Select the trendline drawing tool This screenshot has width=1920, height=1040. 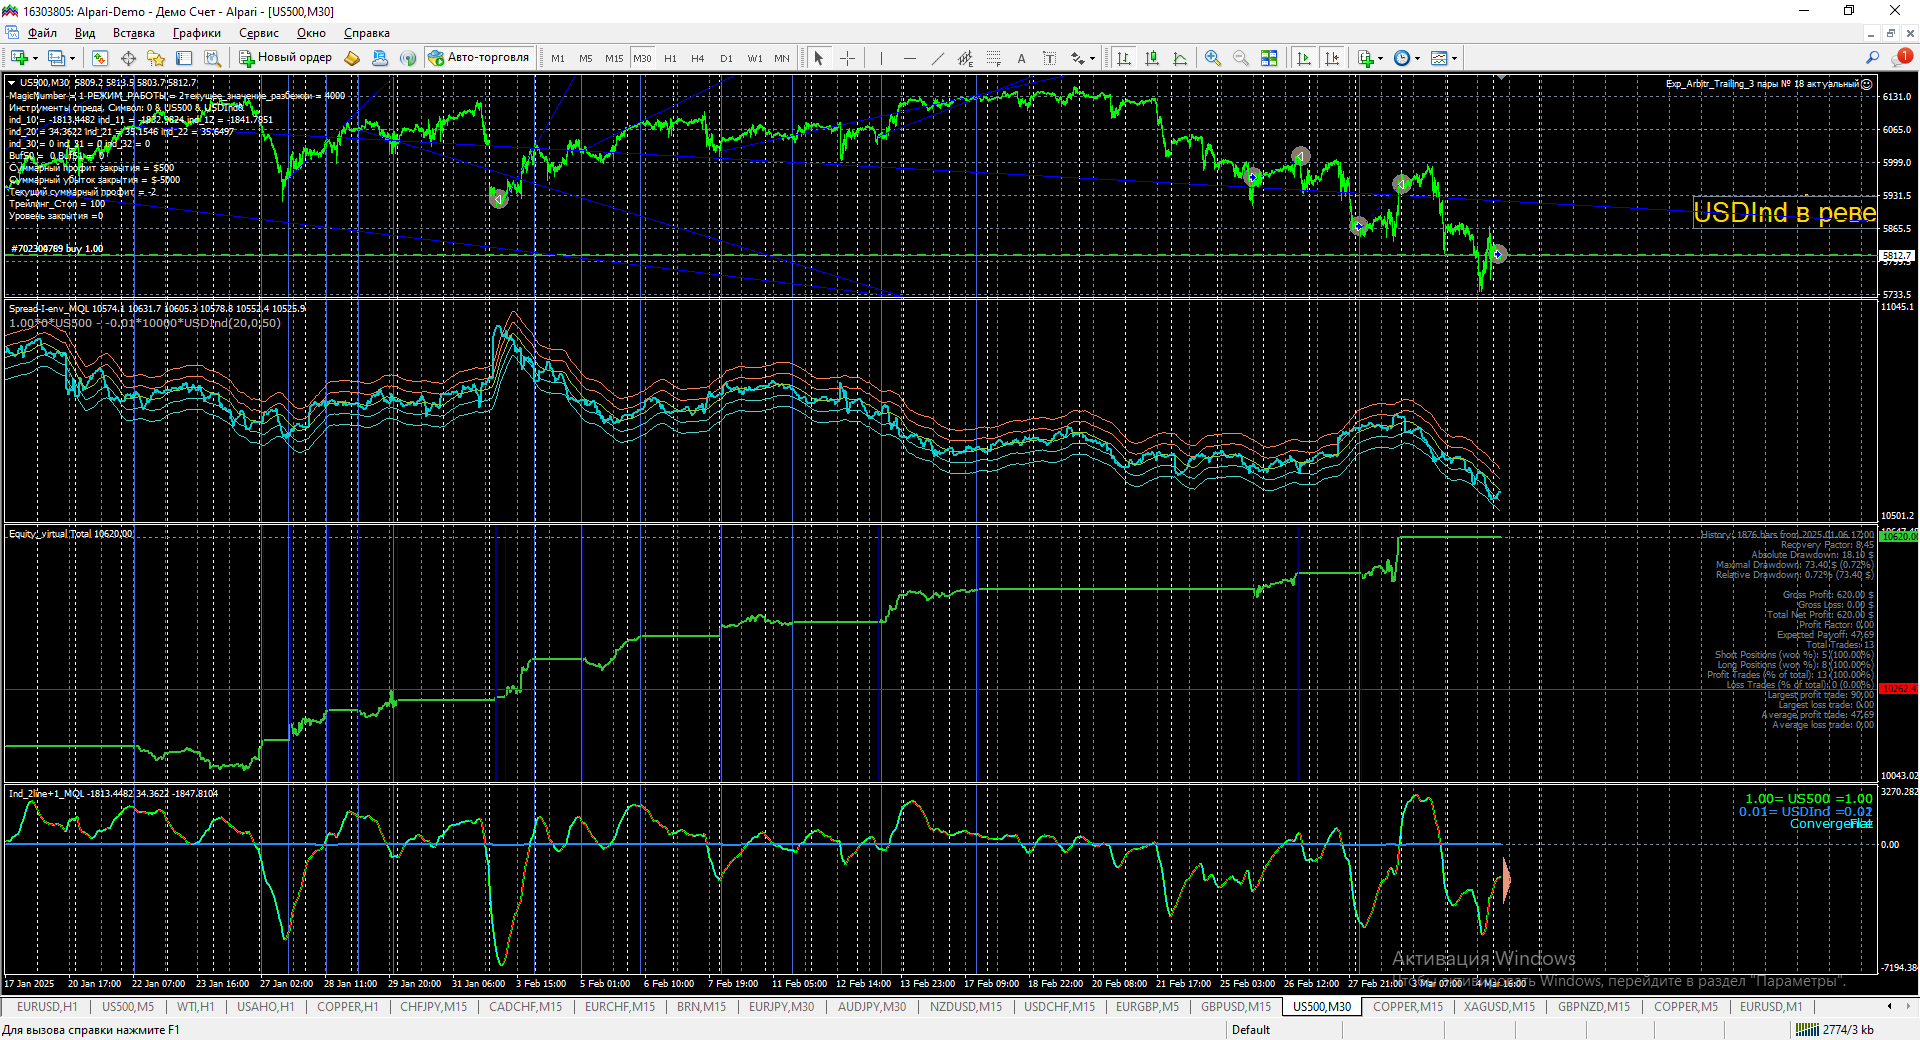pyautogui.click(x=937, y=58)
